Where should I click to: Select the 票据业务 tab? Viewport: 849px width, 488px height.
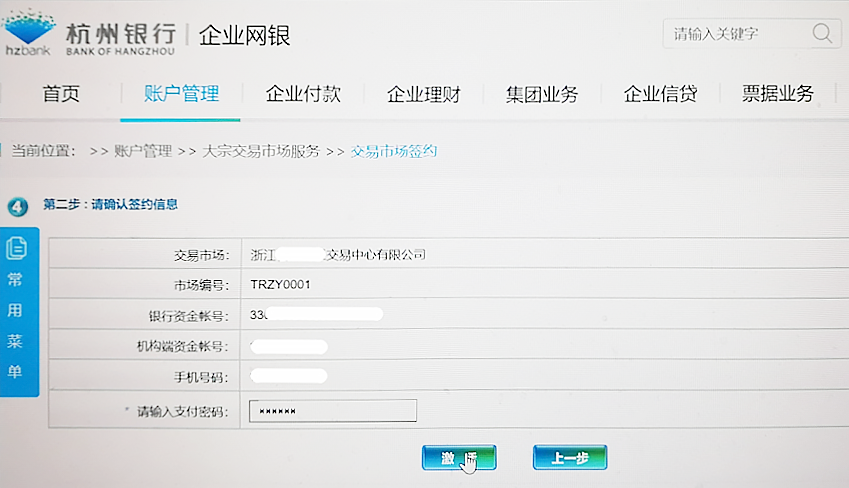point(777,95)
